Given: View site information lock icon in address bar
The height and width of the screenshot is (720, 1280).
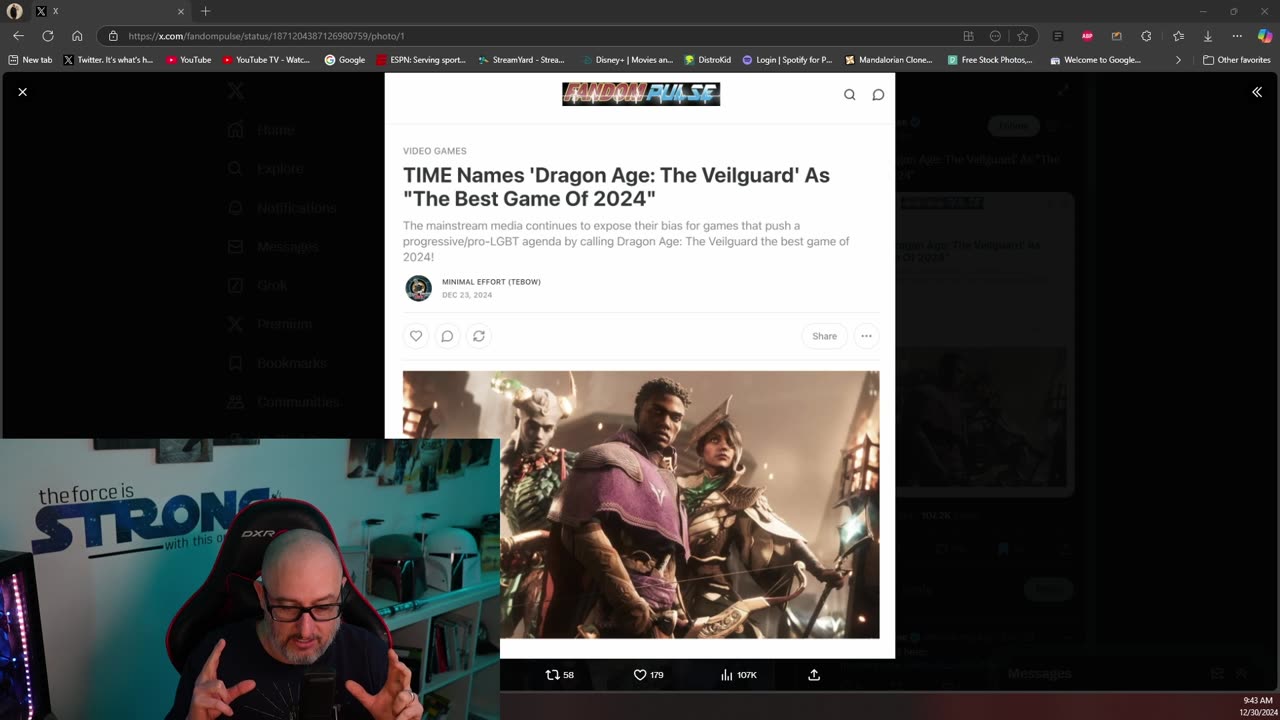Looking at the screenshot, I should [x=113, y=36].
